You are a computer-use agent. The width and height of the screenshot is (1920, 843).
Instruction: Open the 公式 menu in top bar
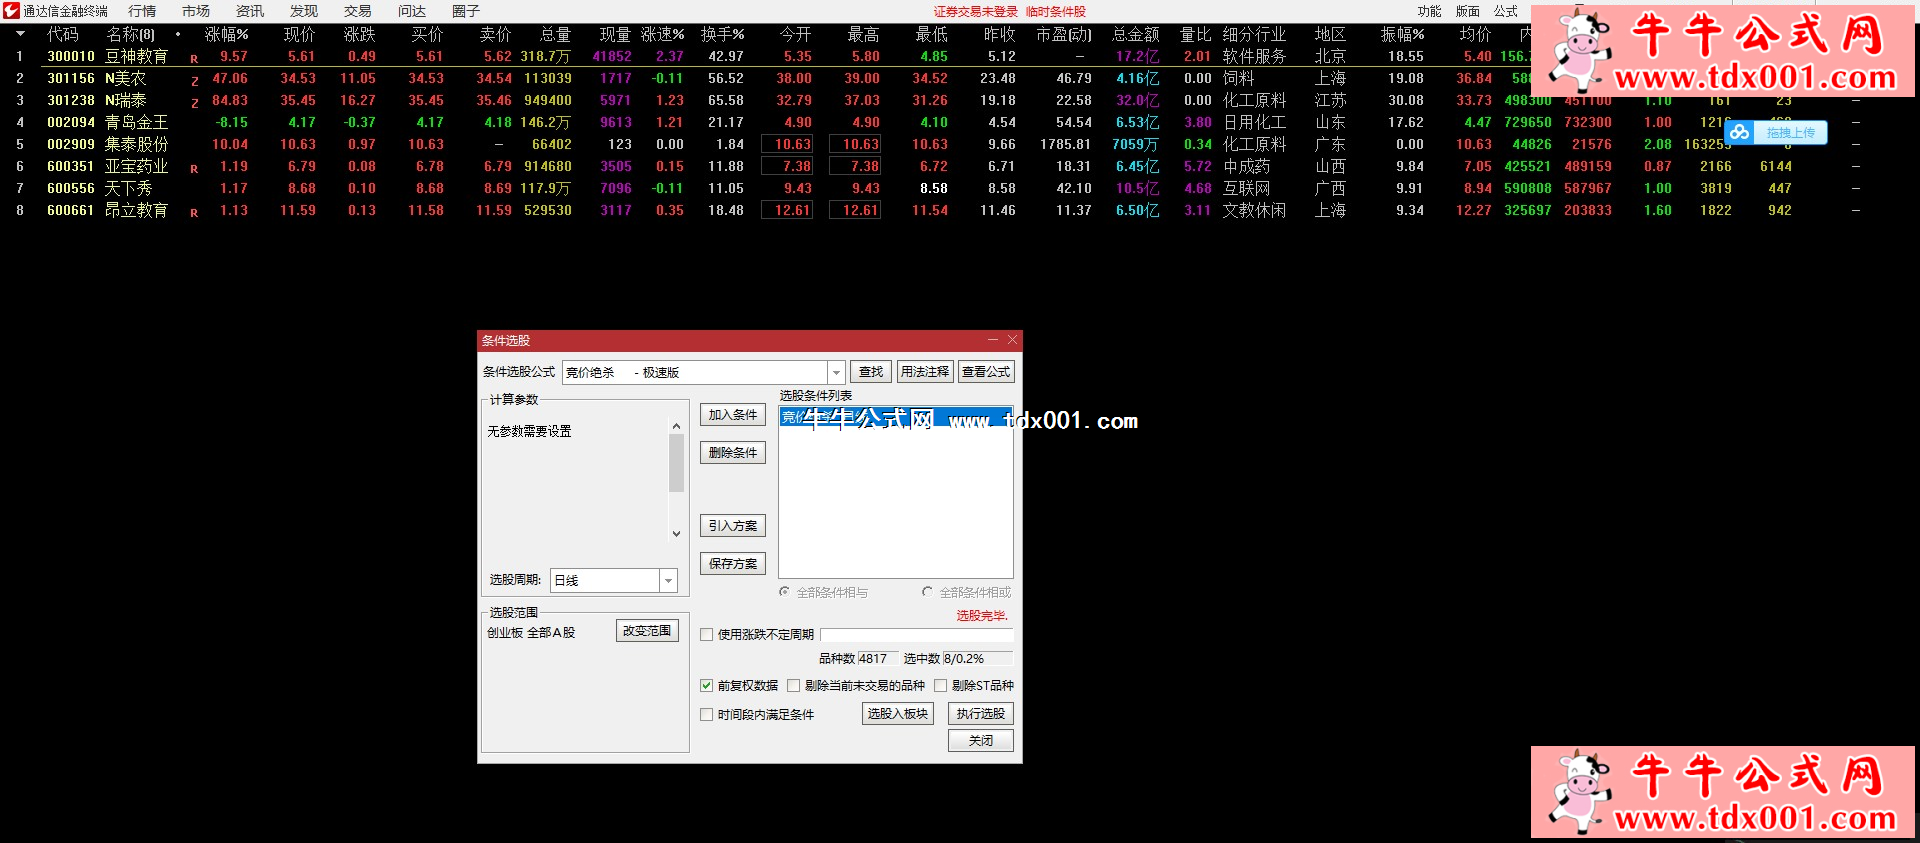[1505, 11]
